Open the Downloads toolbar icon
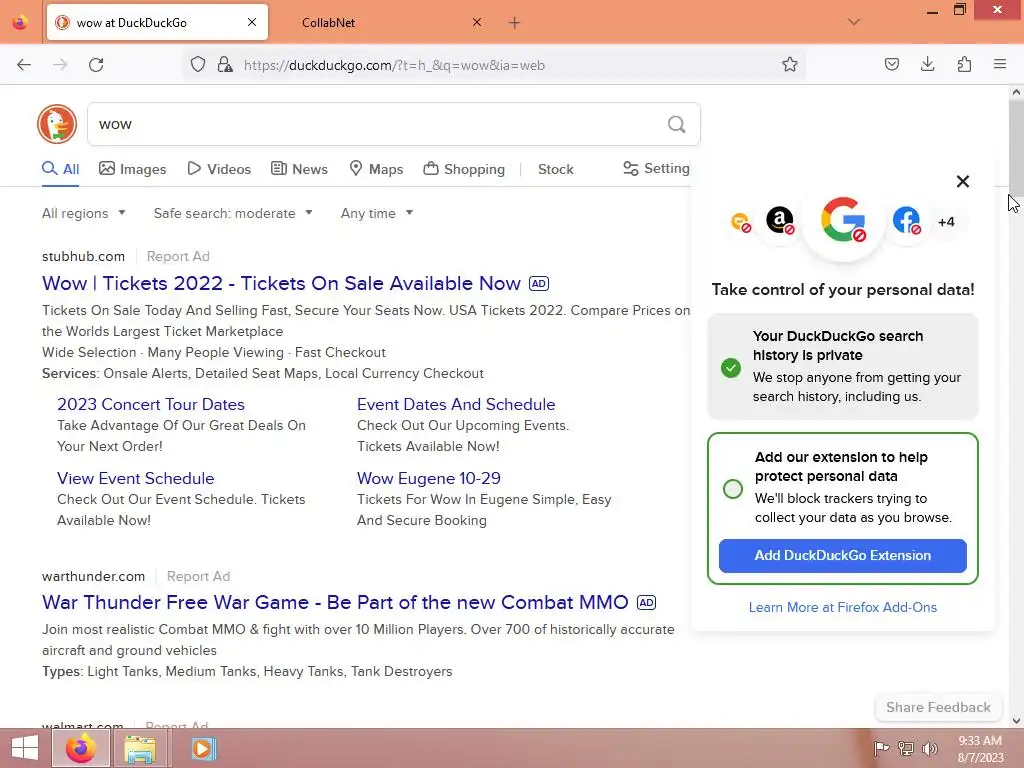Image resolution: width=1024 pixels, height=768 pixels. [x=927, y=65]
